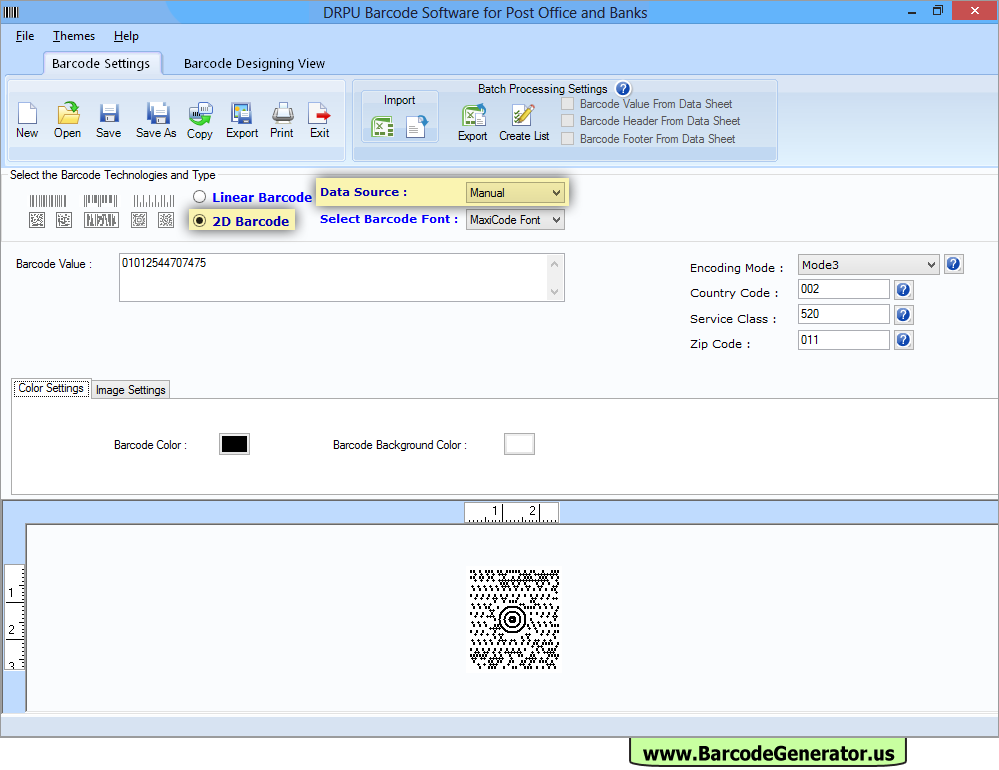Open the Themes menu
Image resolution: width=999 pixels, height=770 pixels.
[73, 35]
